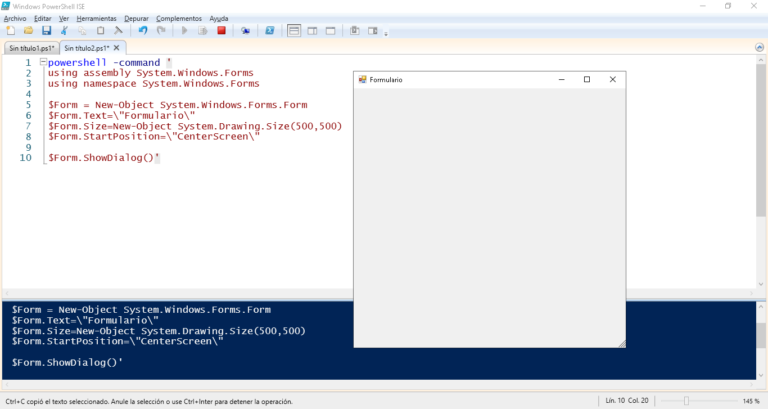
Task: Undo the last edit with the blue arrow
Action: [x=143, y=31]
